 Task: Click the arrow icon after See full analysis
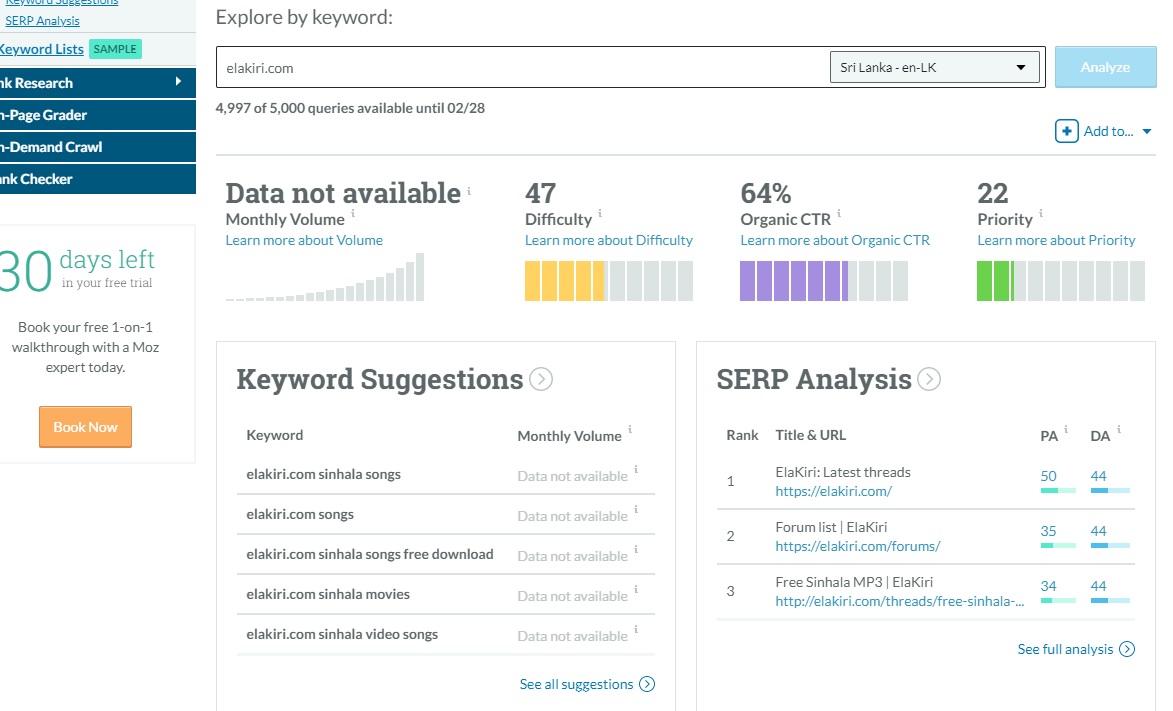tap(1127, 649)
